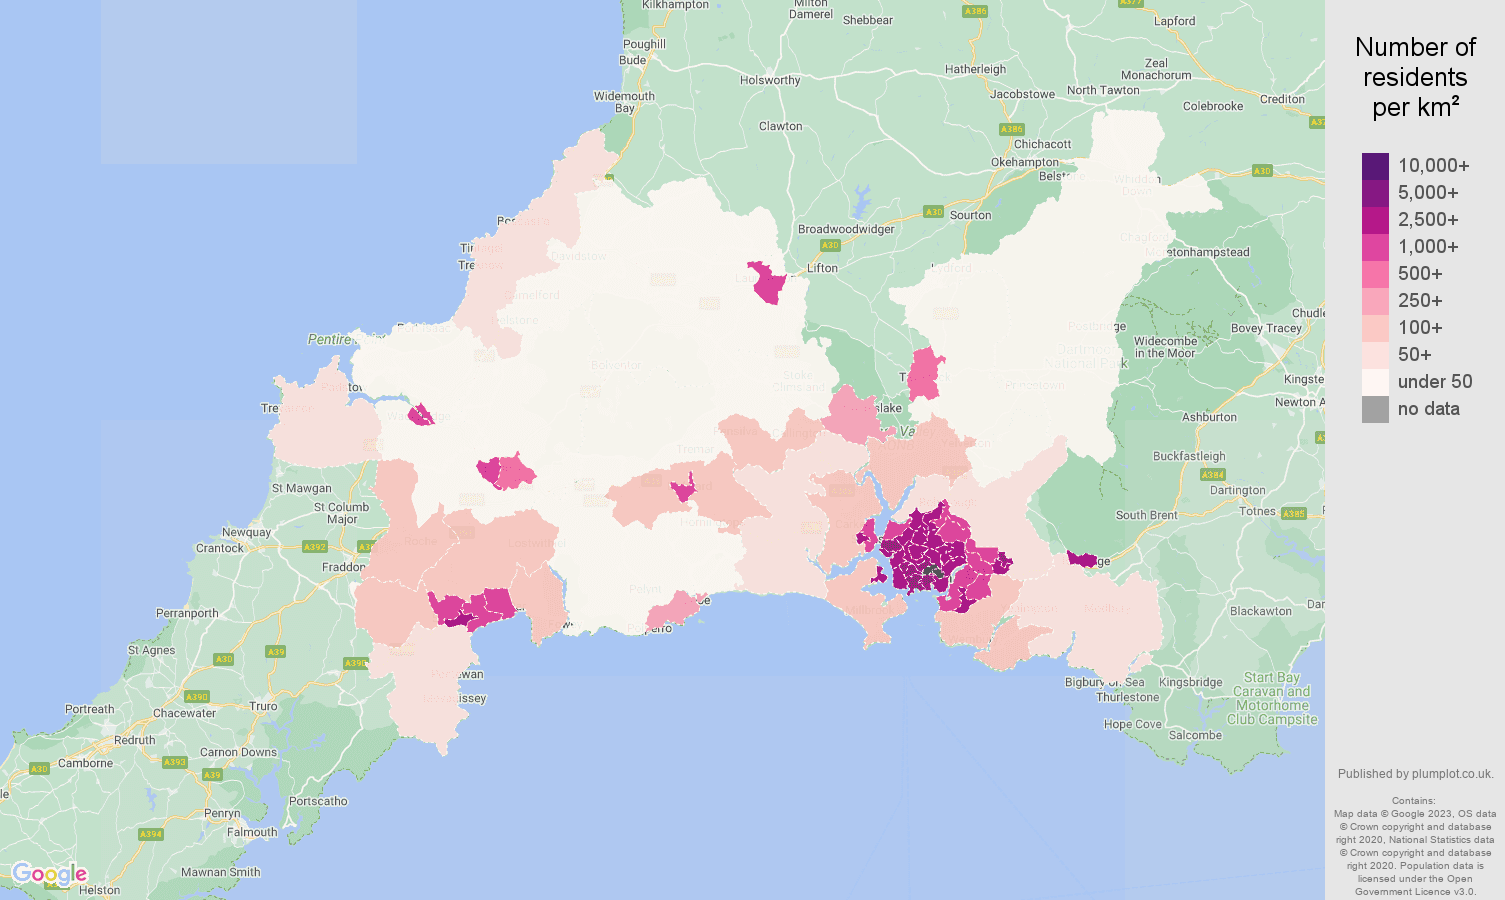
Task: Click the Newquay town label
Action: 246,532
